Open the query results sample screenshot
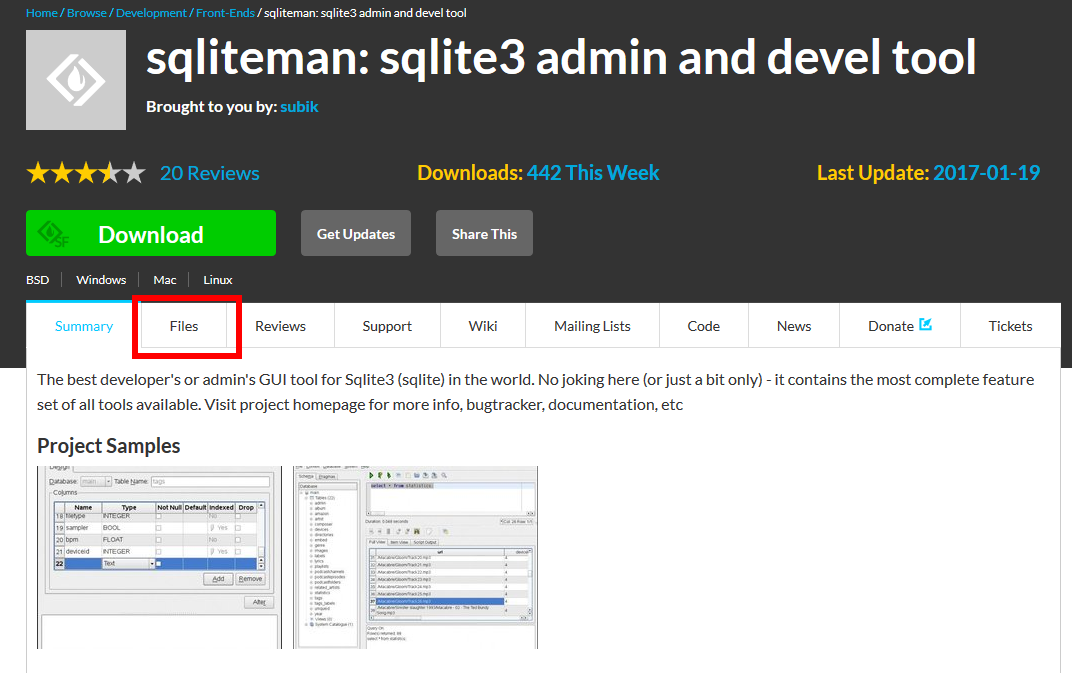The height and width of the screenshot is (673, 1072). coord(415,557)
